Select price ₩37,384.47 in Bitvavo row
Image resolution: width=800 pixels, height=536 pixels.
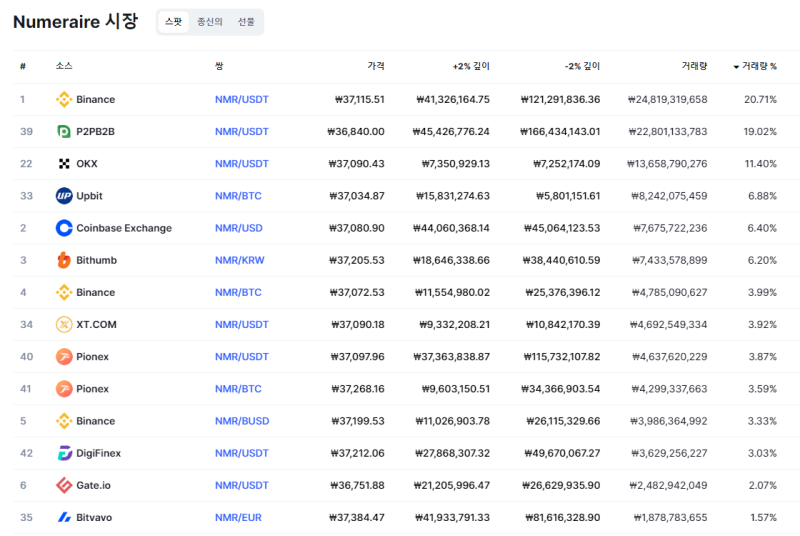357,517
